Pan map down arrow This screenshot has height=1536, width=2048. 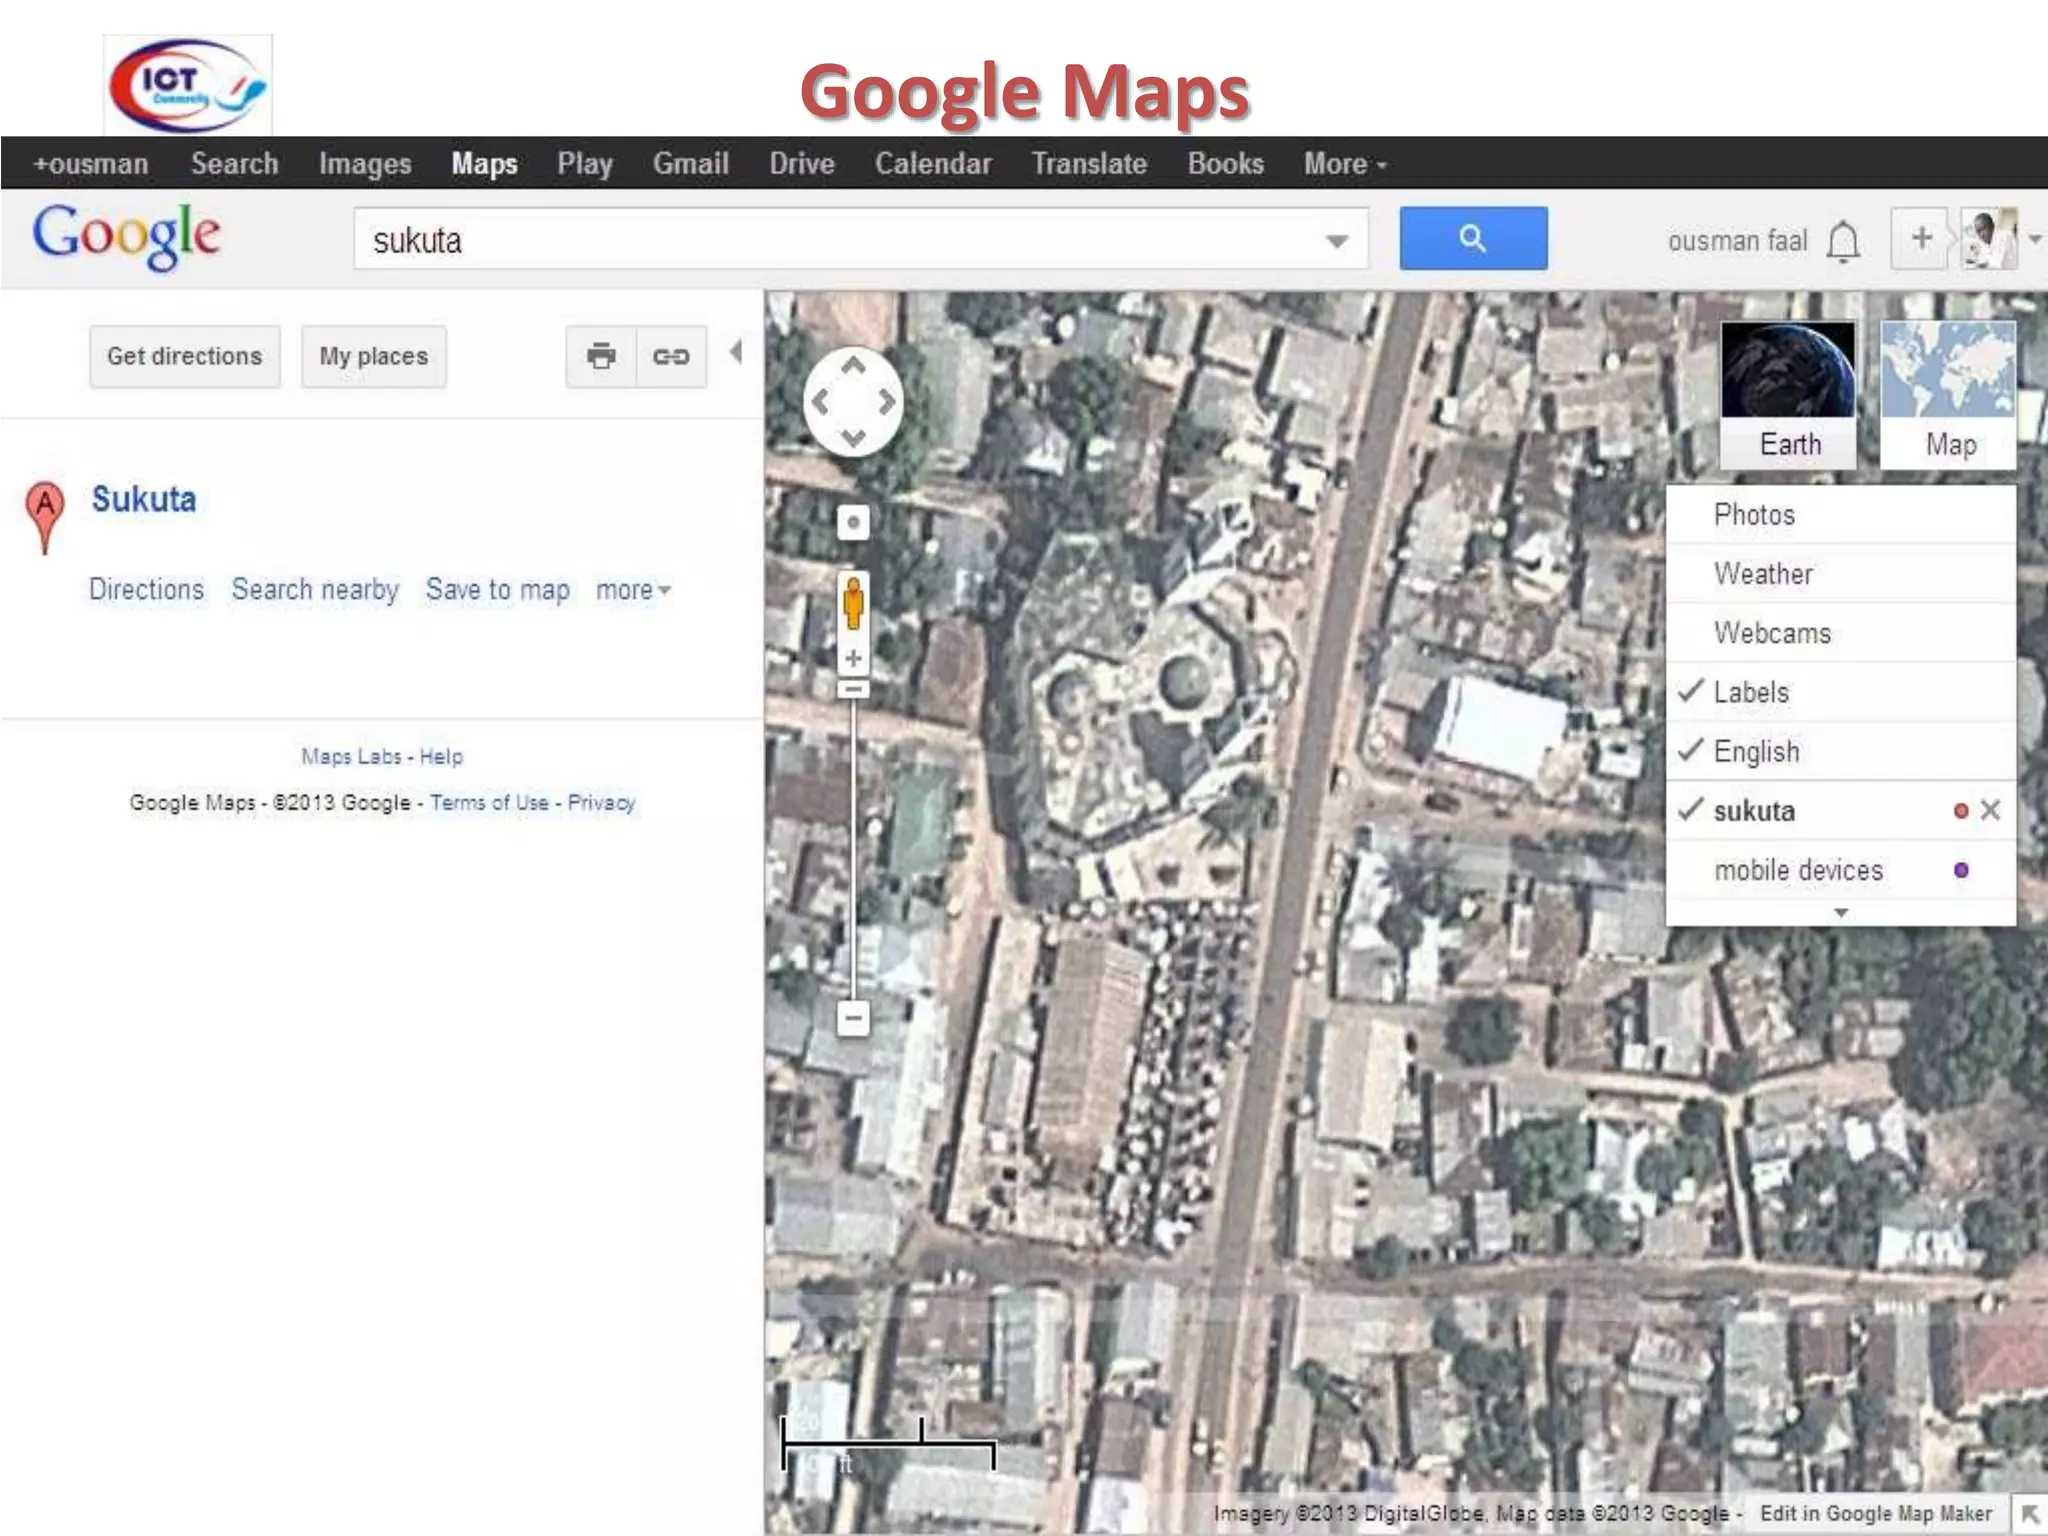pyautogui.click(x=853, y=438)
